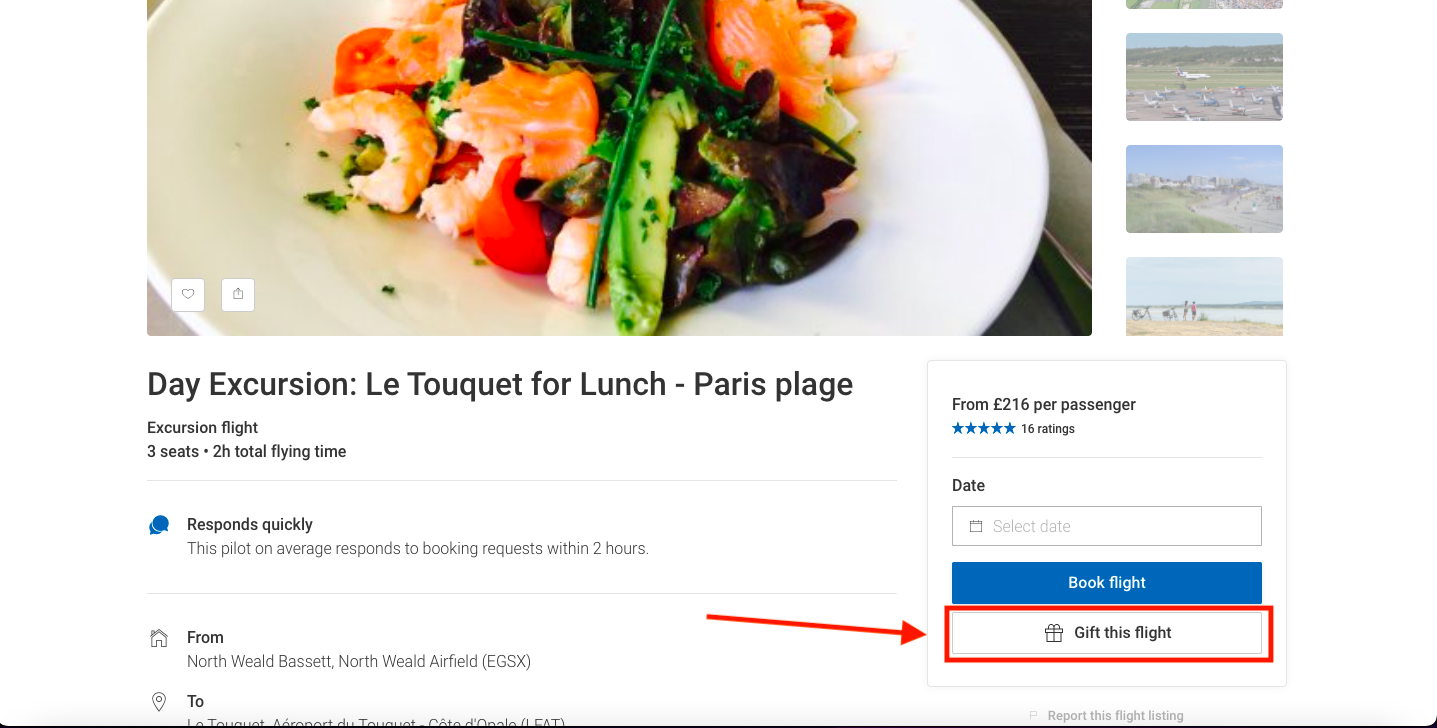Click the five-star rating
1437x728 pixels.
[983, 429]
